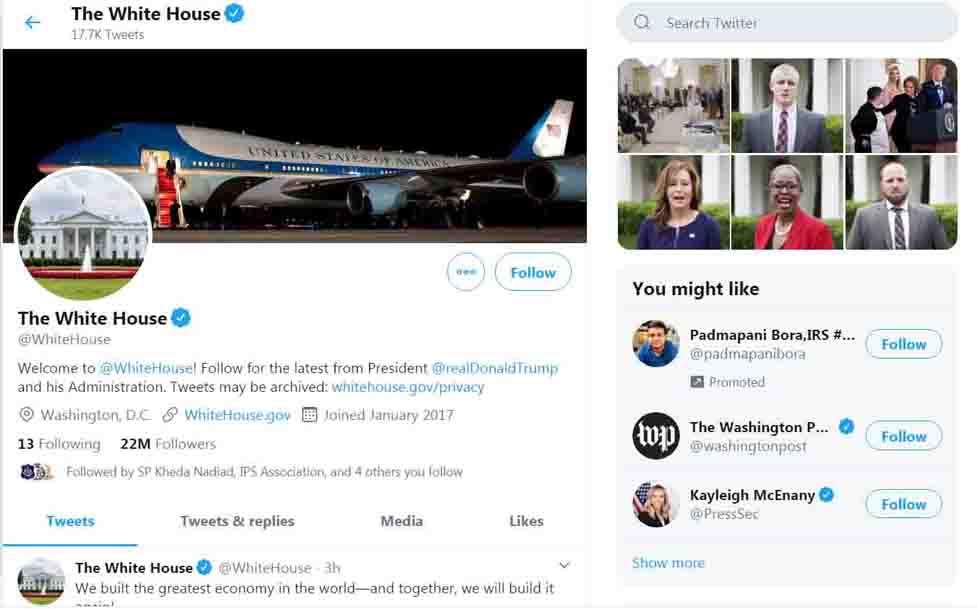Image resolution: width=977 pixels, height=609 pixels.
Task: Open The Washington Post avatar icon
Action: pos(656,436)
